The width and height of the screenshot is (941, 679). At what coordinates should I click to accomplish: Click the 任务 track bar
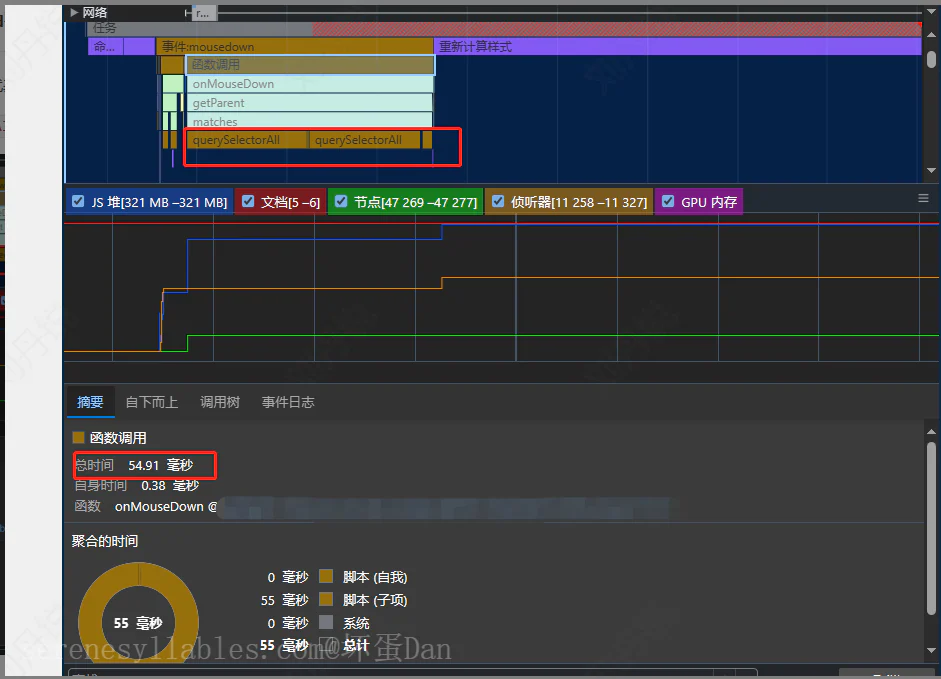tap(504, 28)
